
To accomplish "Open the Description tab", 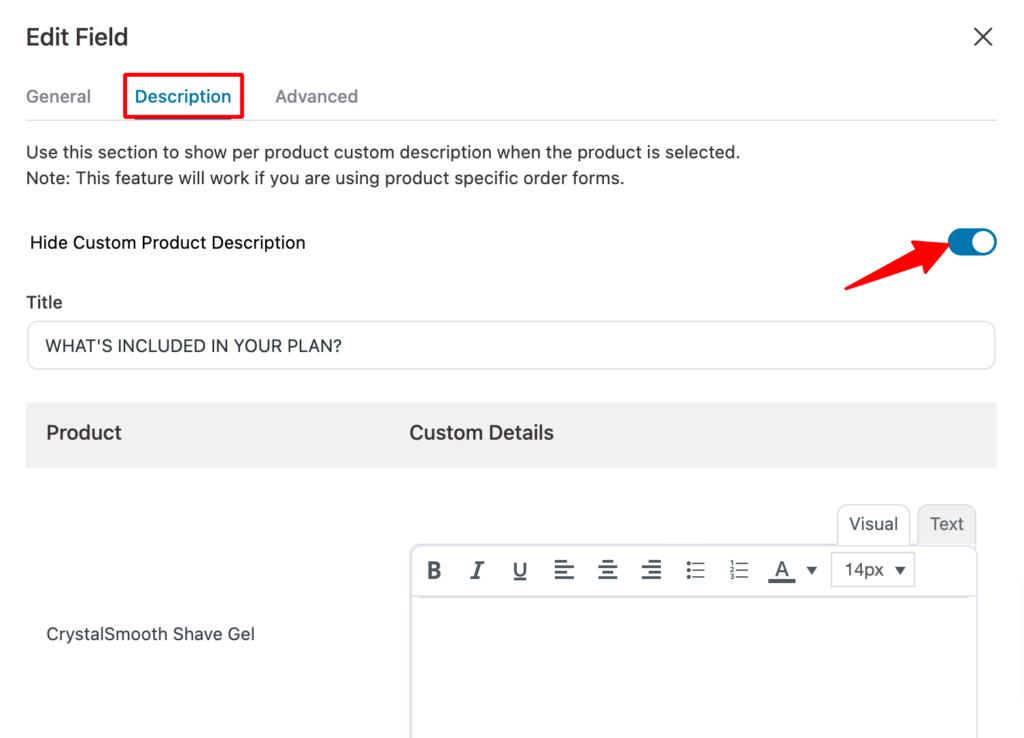I will coord(183,97).
